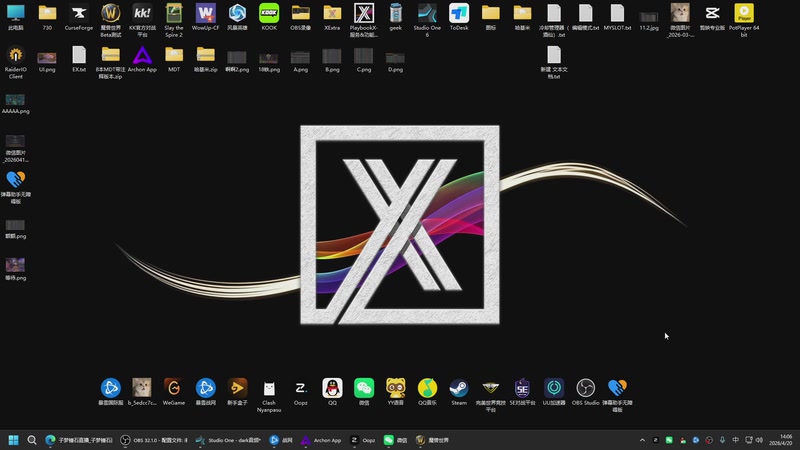Launch the green KOOK app icon

[x=269, y=17]
